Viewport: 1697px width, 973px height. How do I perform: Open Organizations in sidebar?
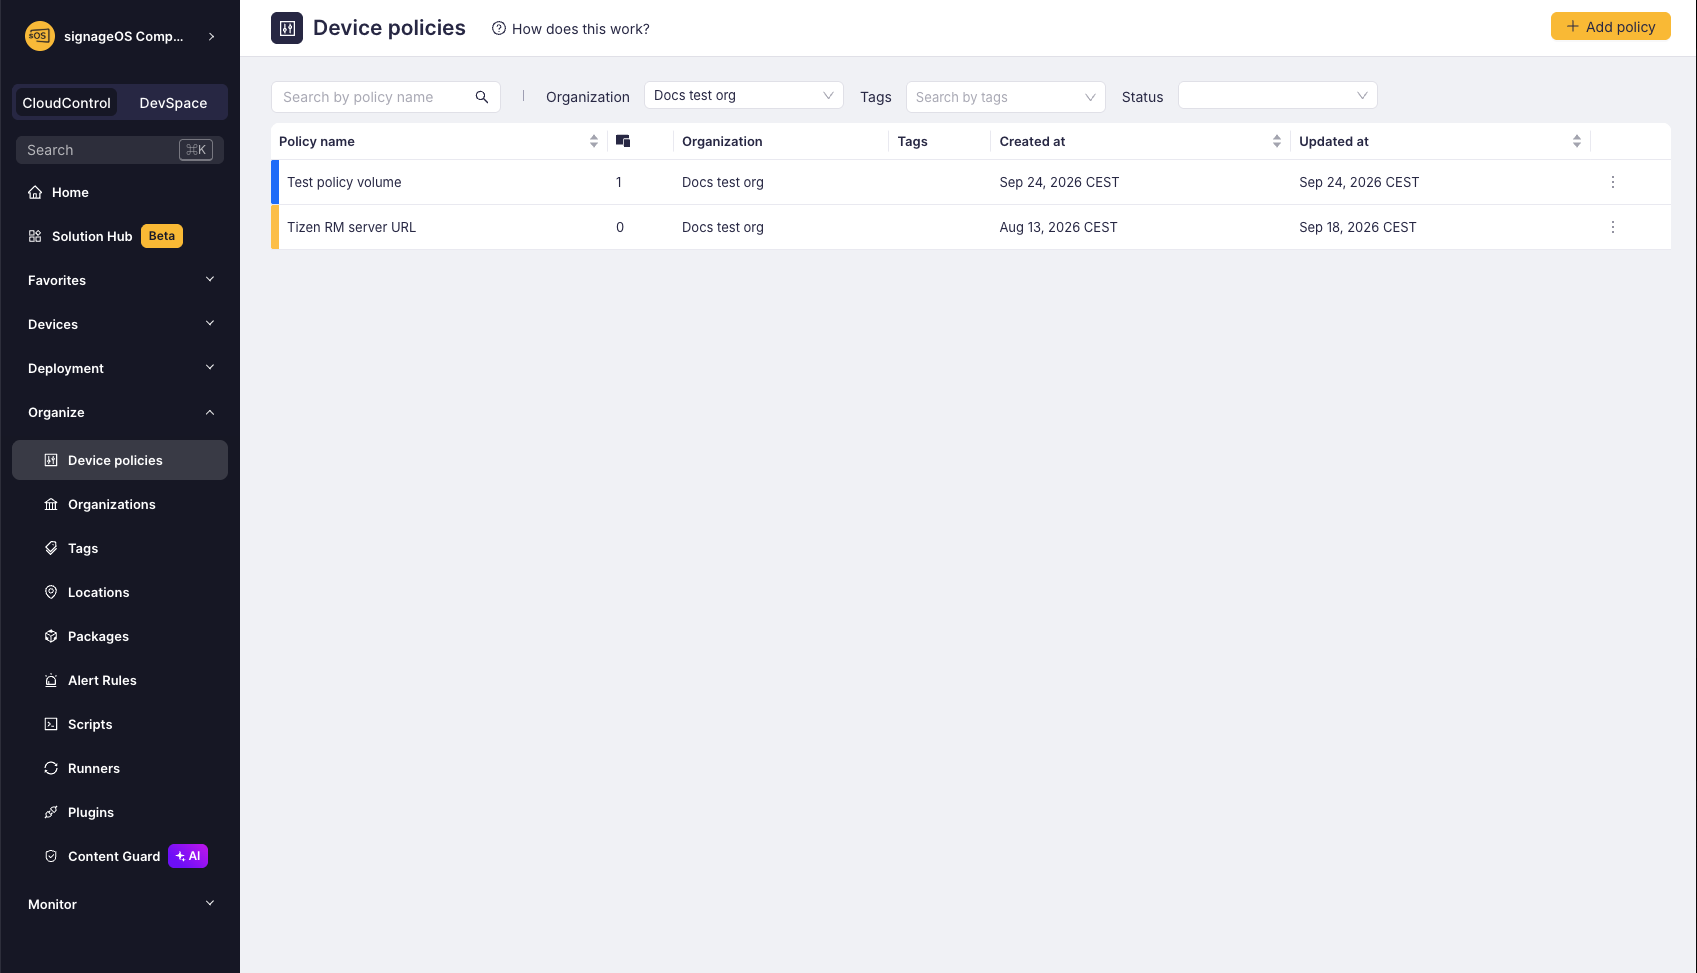[120, 504]
